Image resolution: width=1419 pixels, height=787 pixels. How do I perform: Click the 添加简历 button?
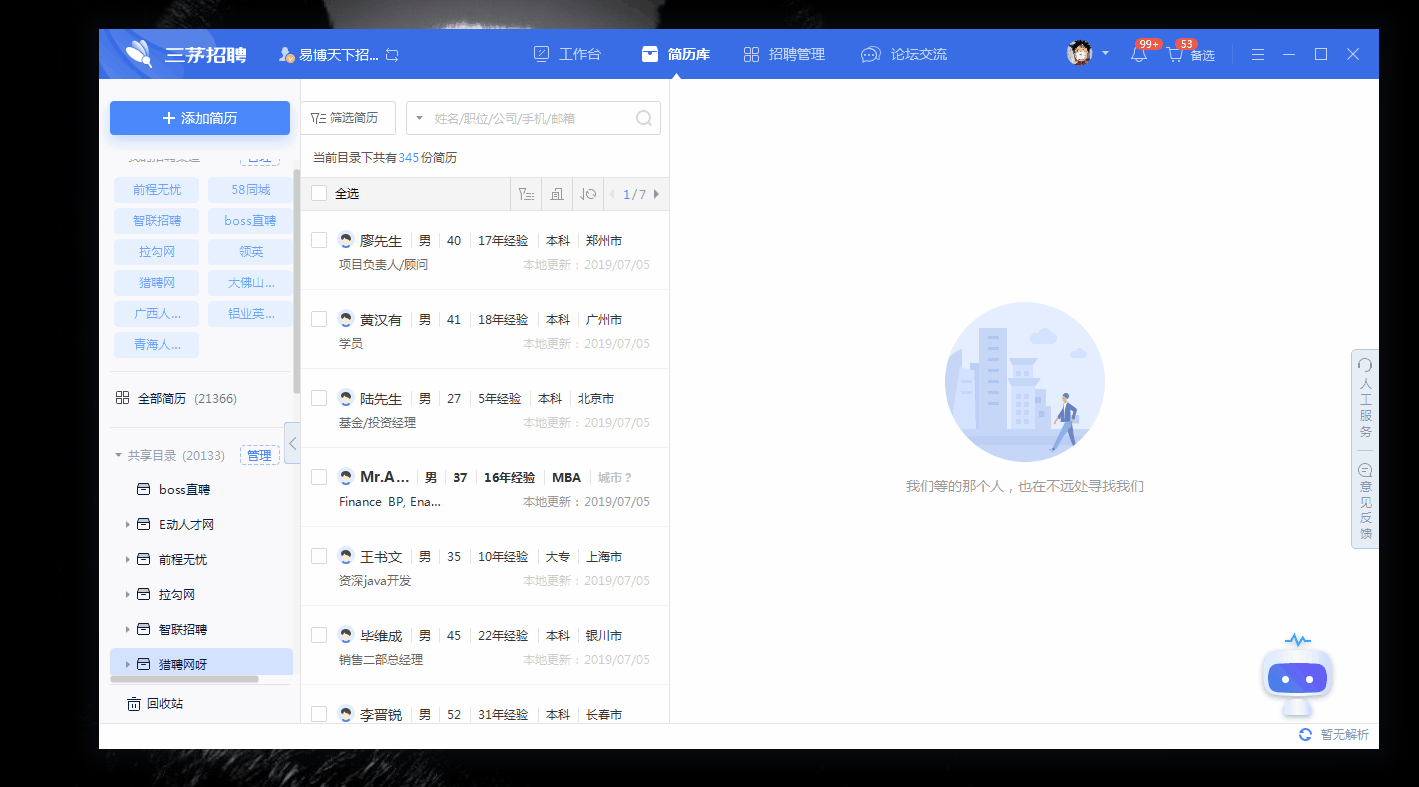(x=200, y=118)
